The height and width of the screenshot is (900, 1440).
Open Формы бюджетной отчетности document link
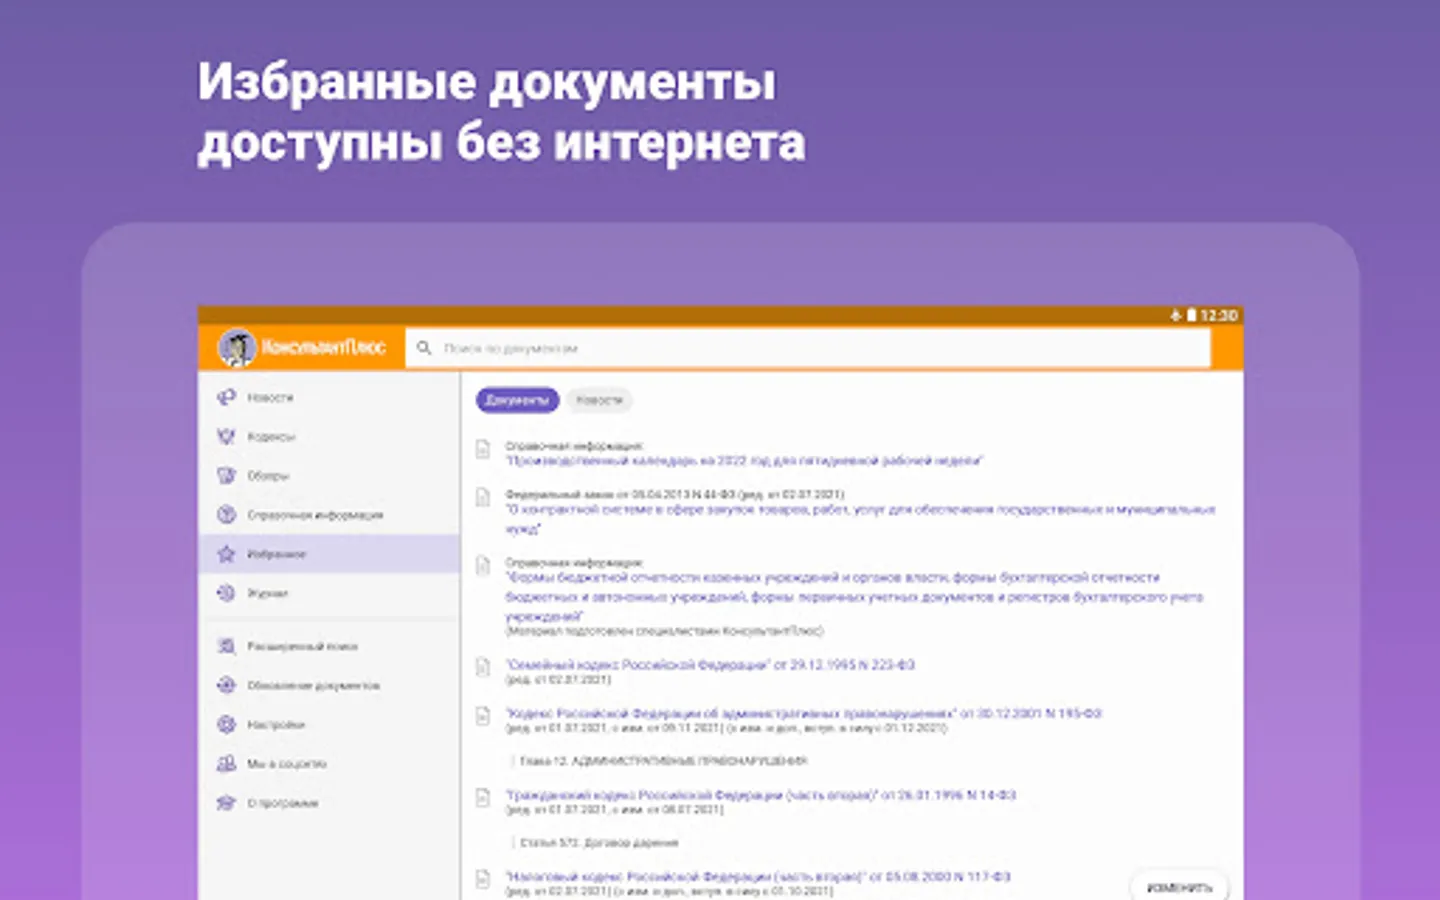[854, 597]
